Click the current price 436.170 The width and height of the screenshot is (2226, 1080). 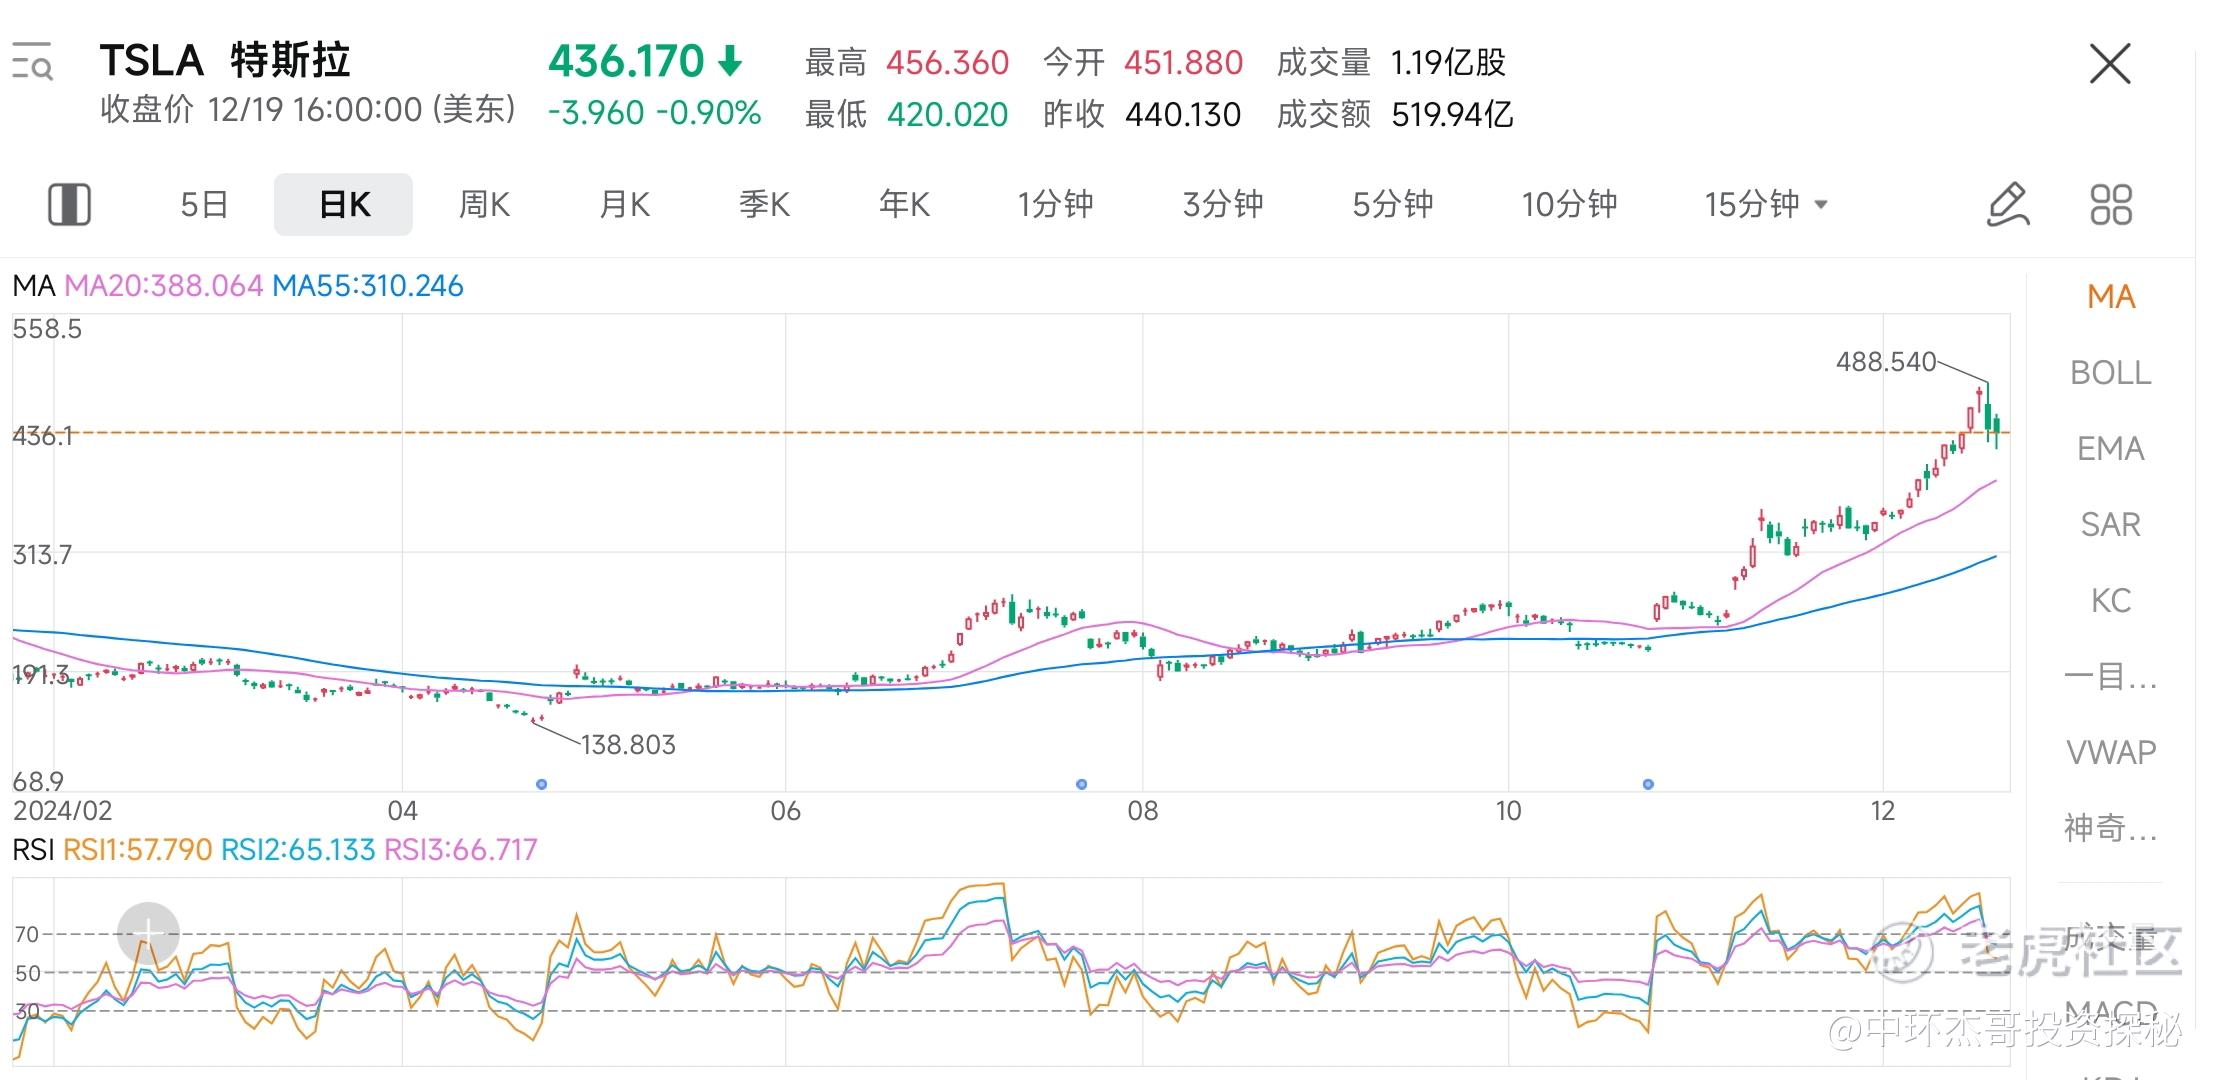(627, 62)
